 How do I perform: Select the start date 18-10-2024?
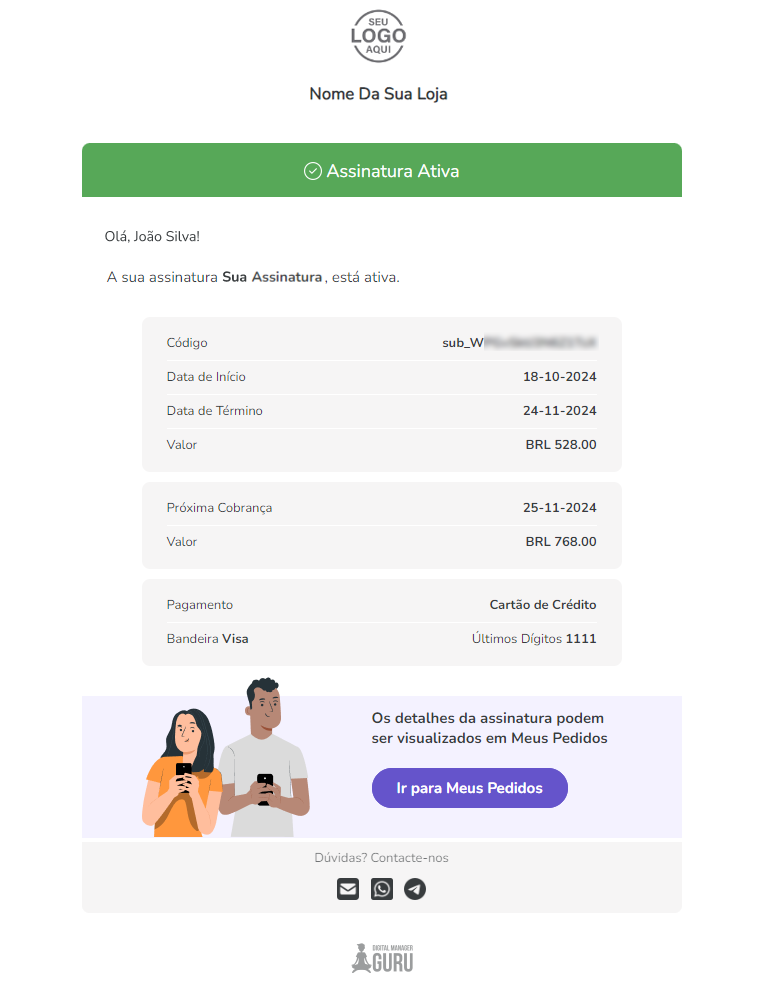[x=559, y=377]
